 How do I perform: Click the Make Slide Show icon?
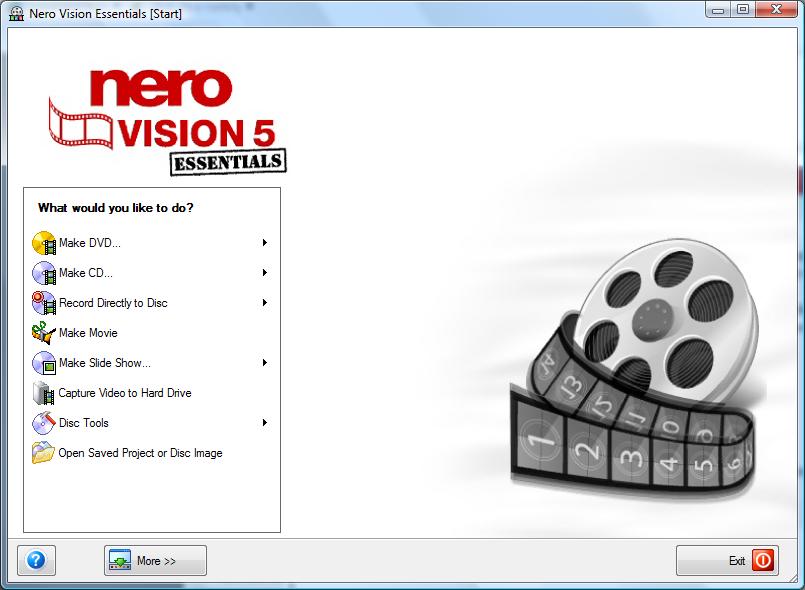44,363
